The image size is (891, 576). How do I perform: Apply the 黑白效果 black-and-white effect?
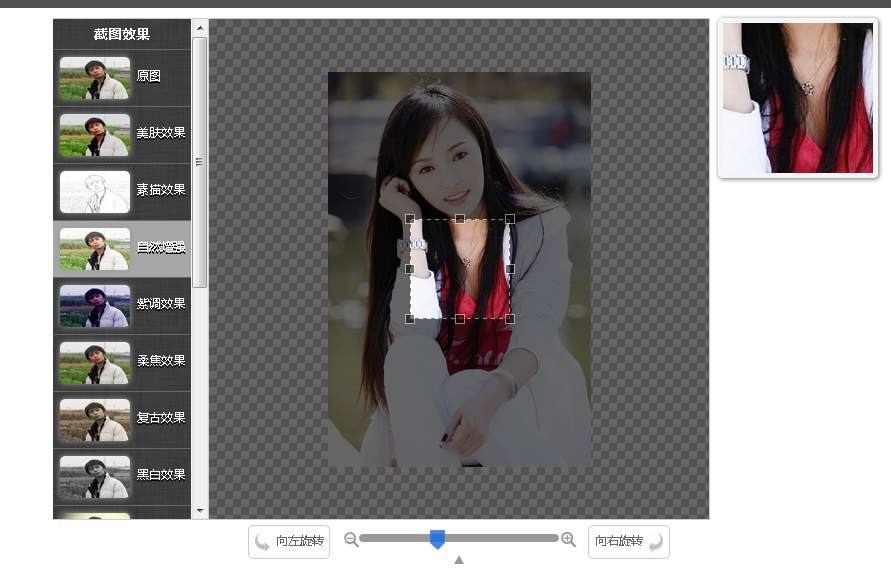coord(120,476)
